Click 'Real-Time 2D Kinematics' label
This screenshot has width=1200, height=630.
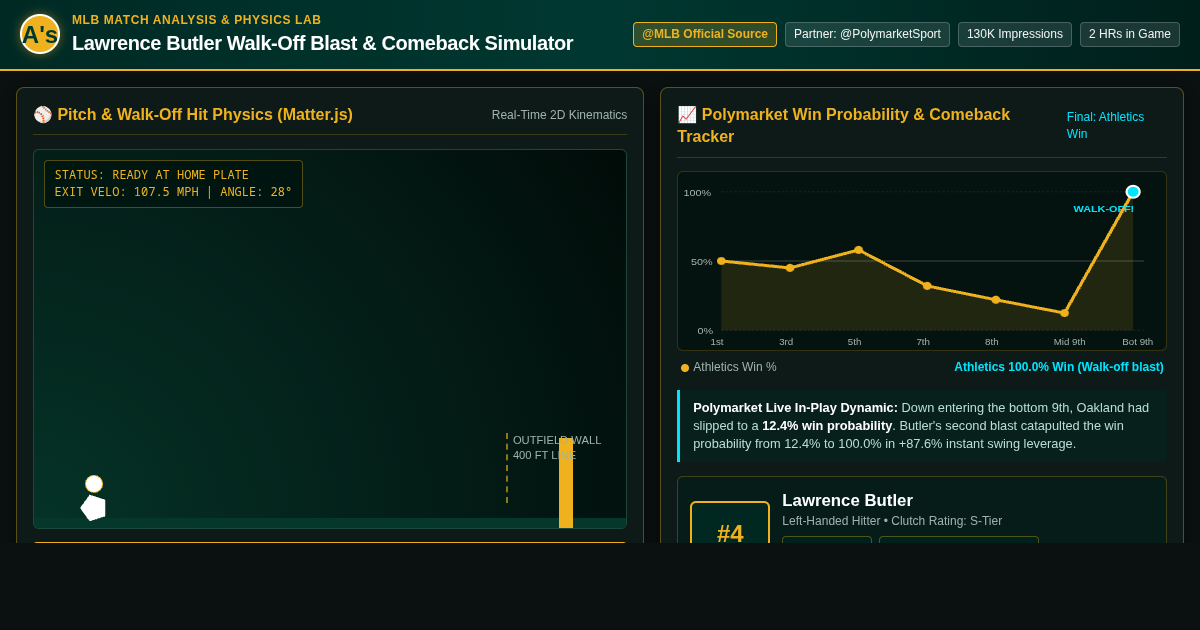tap(559, 115)
